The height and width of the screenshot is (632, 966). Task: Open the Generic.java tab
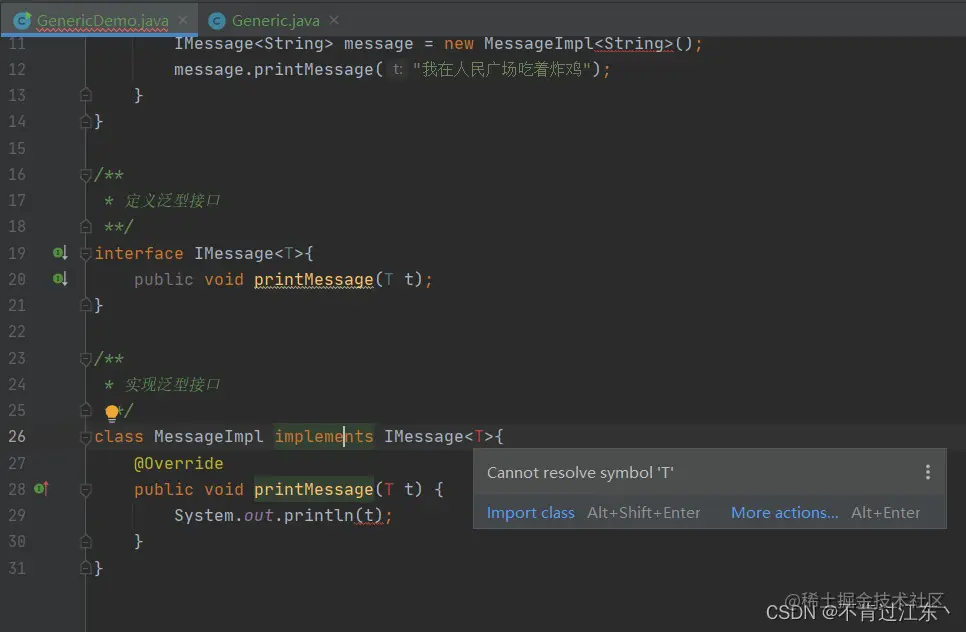point(275,20)
